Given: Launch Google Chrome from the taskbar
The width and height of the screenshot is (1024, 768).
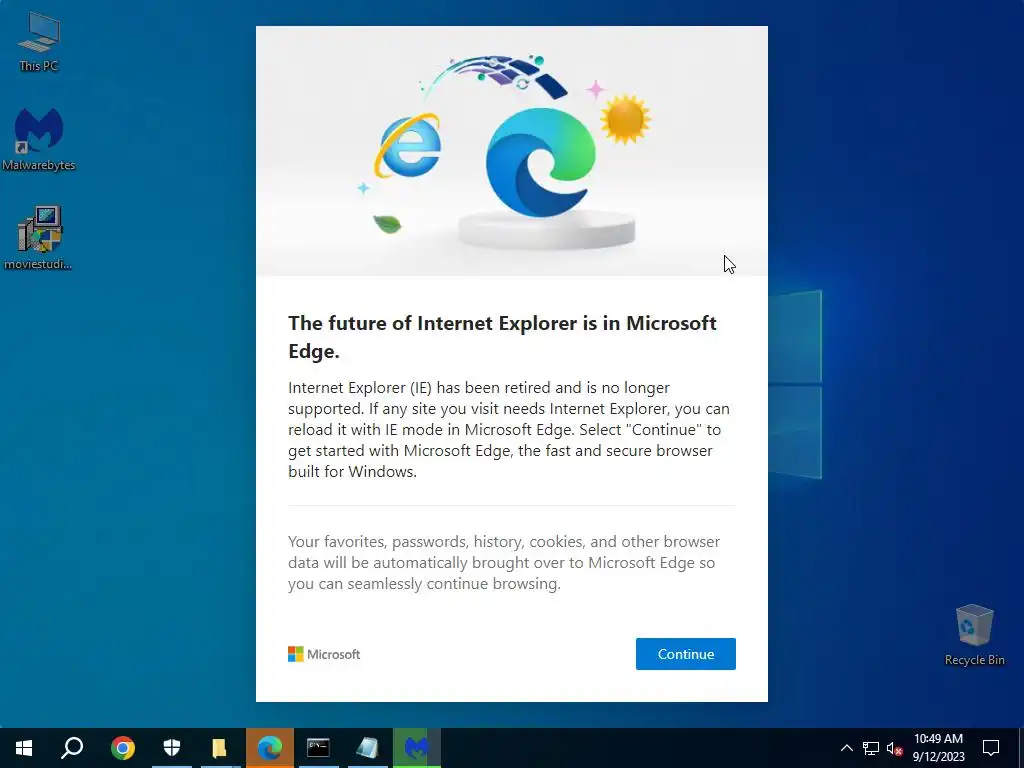Looking at the screenshot, I should (x=122, y=748).
